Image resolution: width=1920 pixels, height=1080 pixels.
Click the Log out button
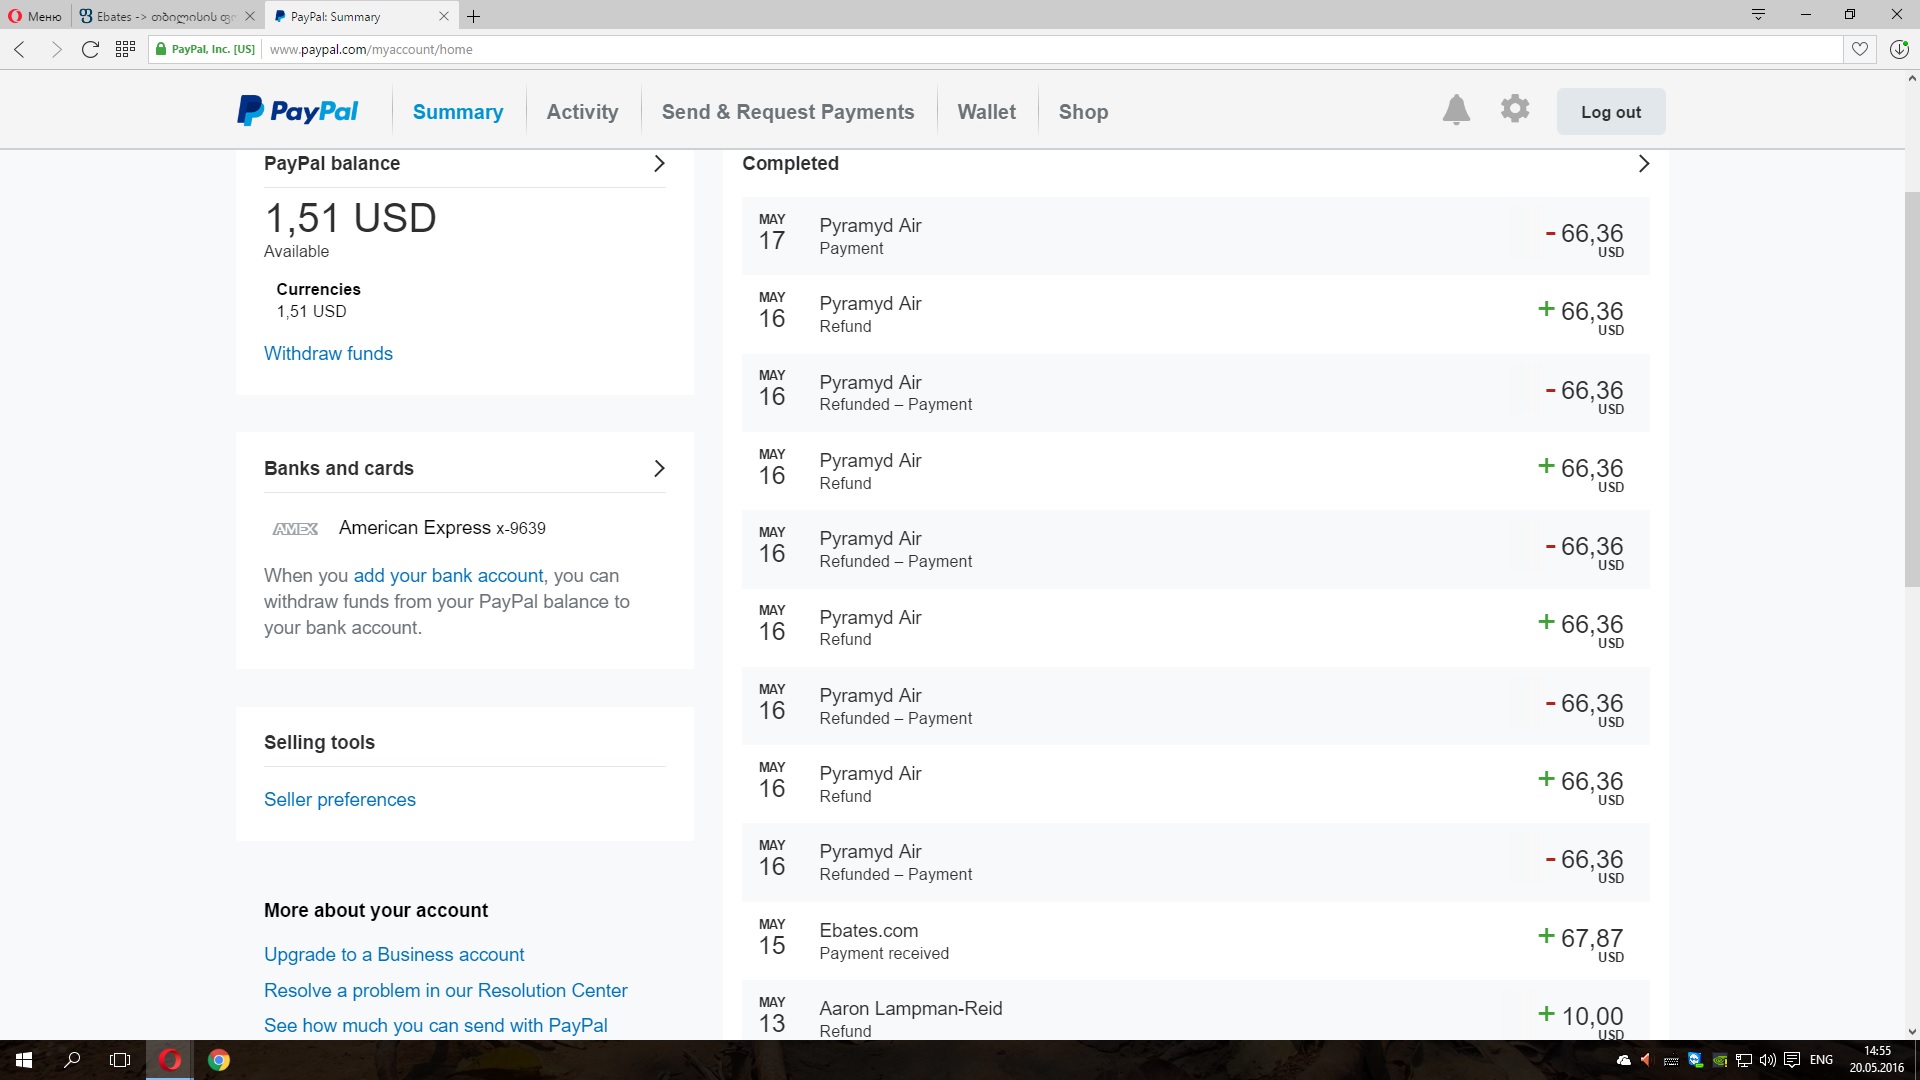click(1610, 112)
